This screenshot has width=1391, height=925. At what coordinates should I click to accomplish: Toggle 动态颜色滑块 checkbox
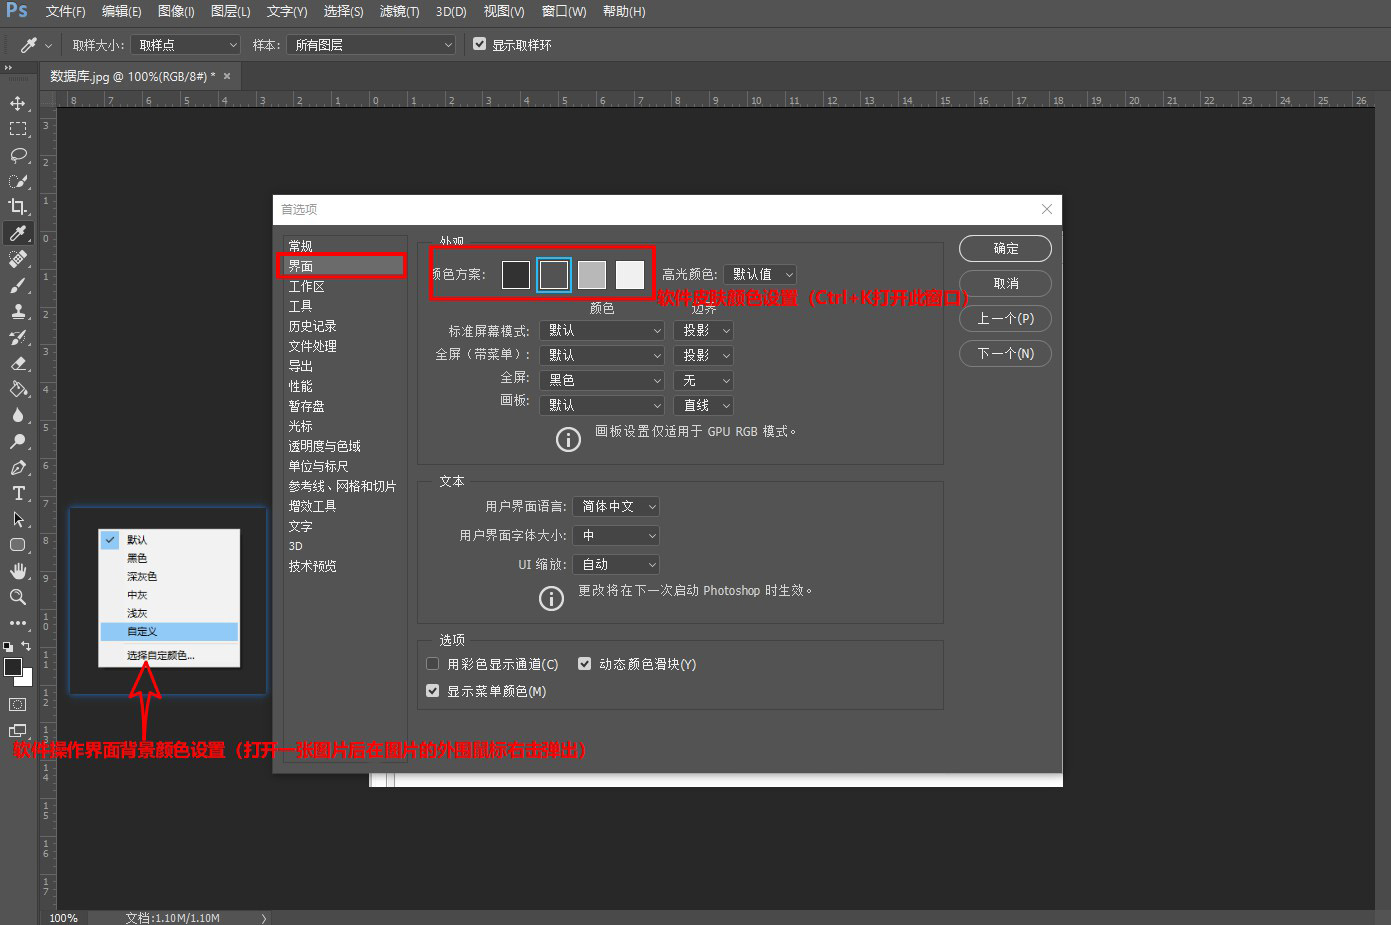click(585, 664)
